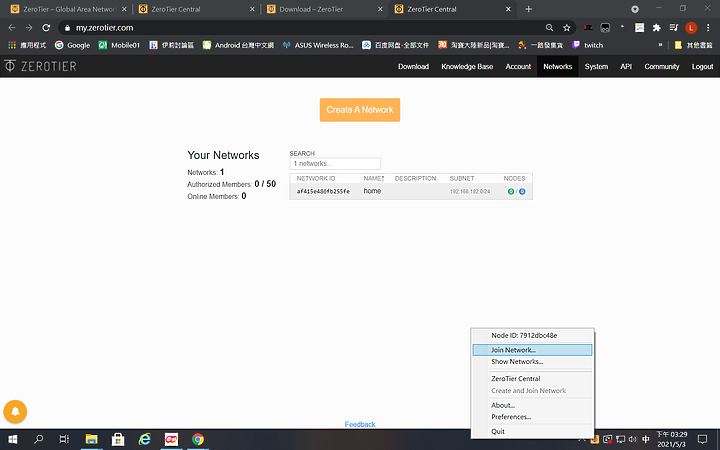Open the Windows Start menu
The image size is (720, 450).
tap(13, 439)
